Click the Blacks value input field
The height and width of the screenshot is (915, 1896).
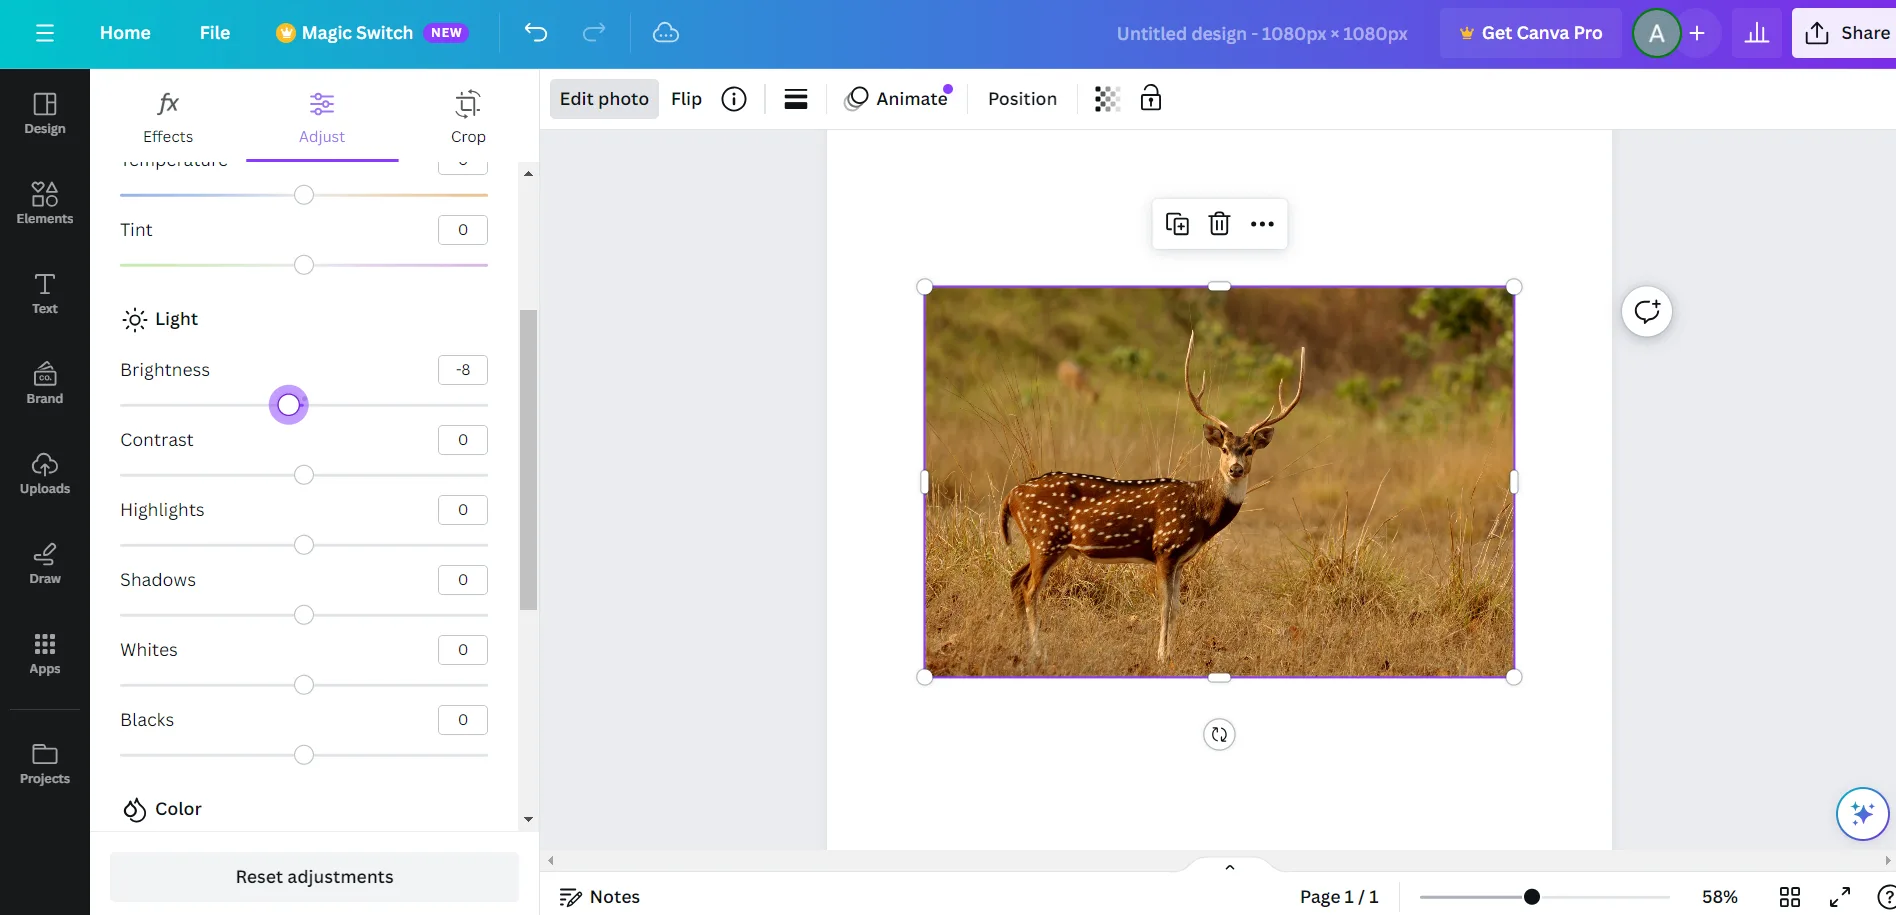tap(463, 720)
